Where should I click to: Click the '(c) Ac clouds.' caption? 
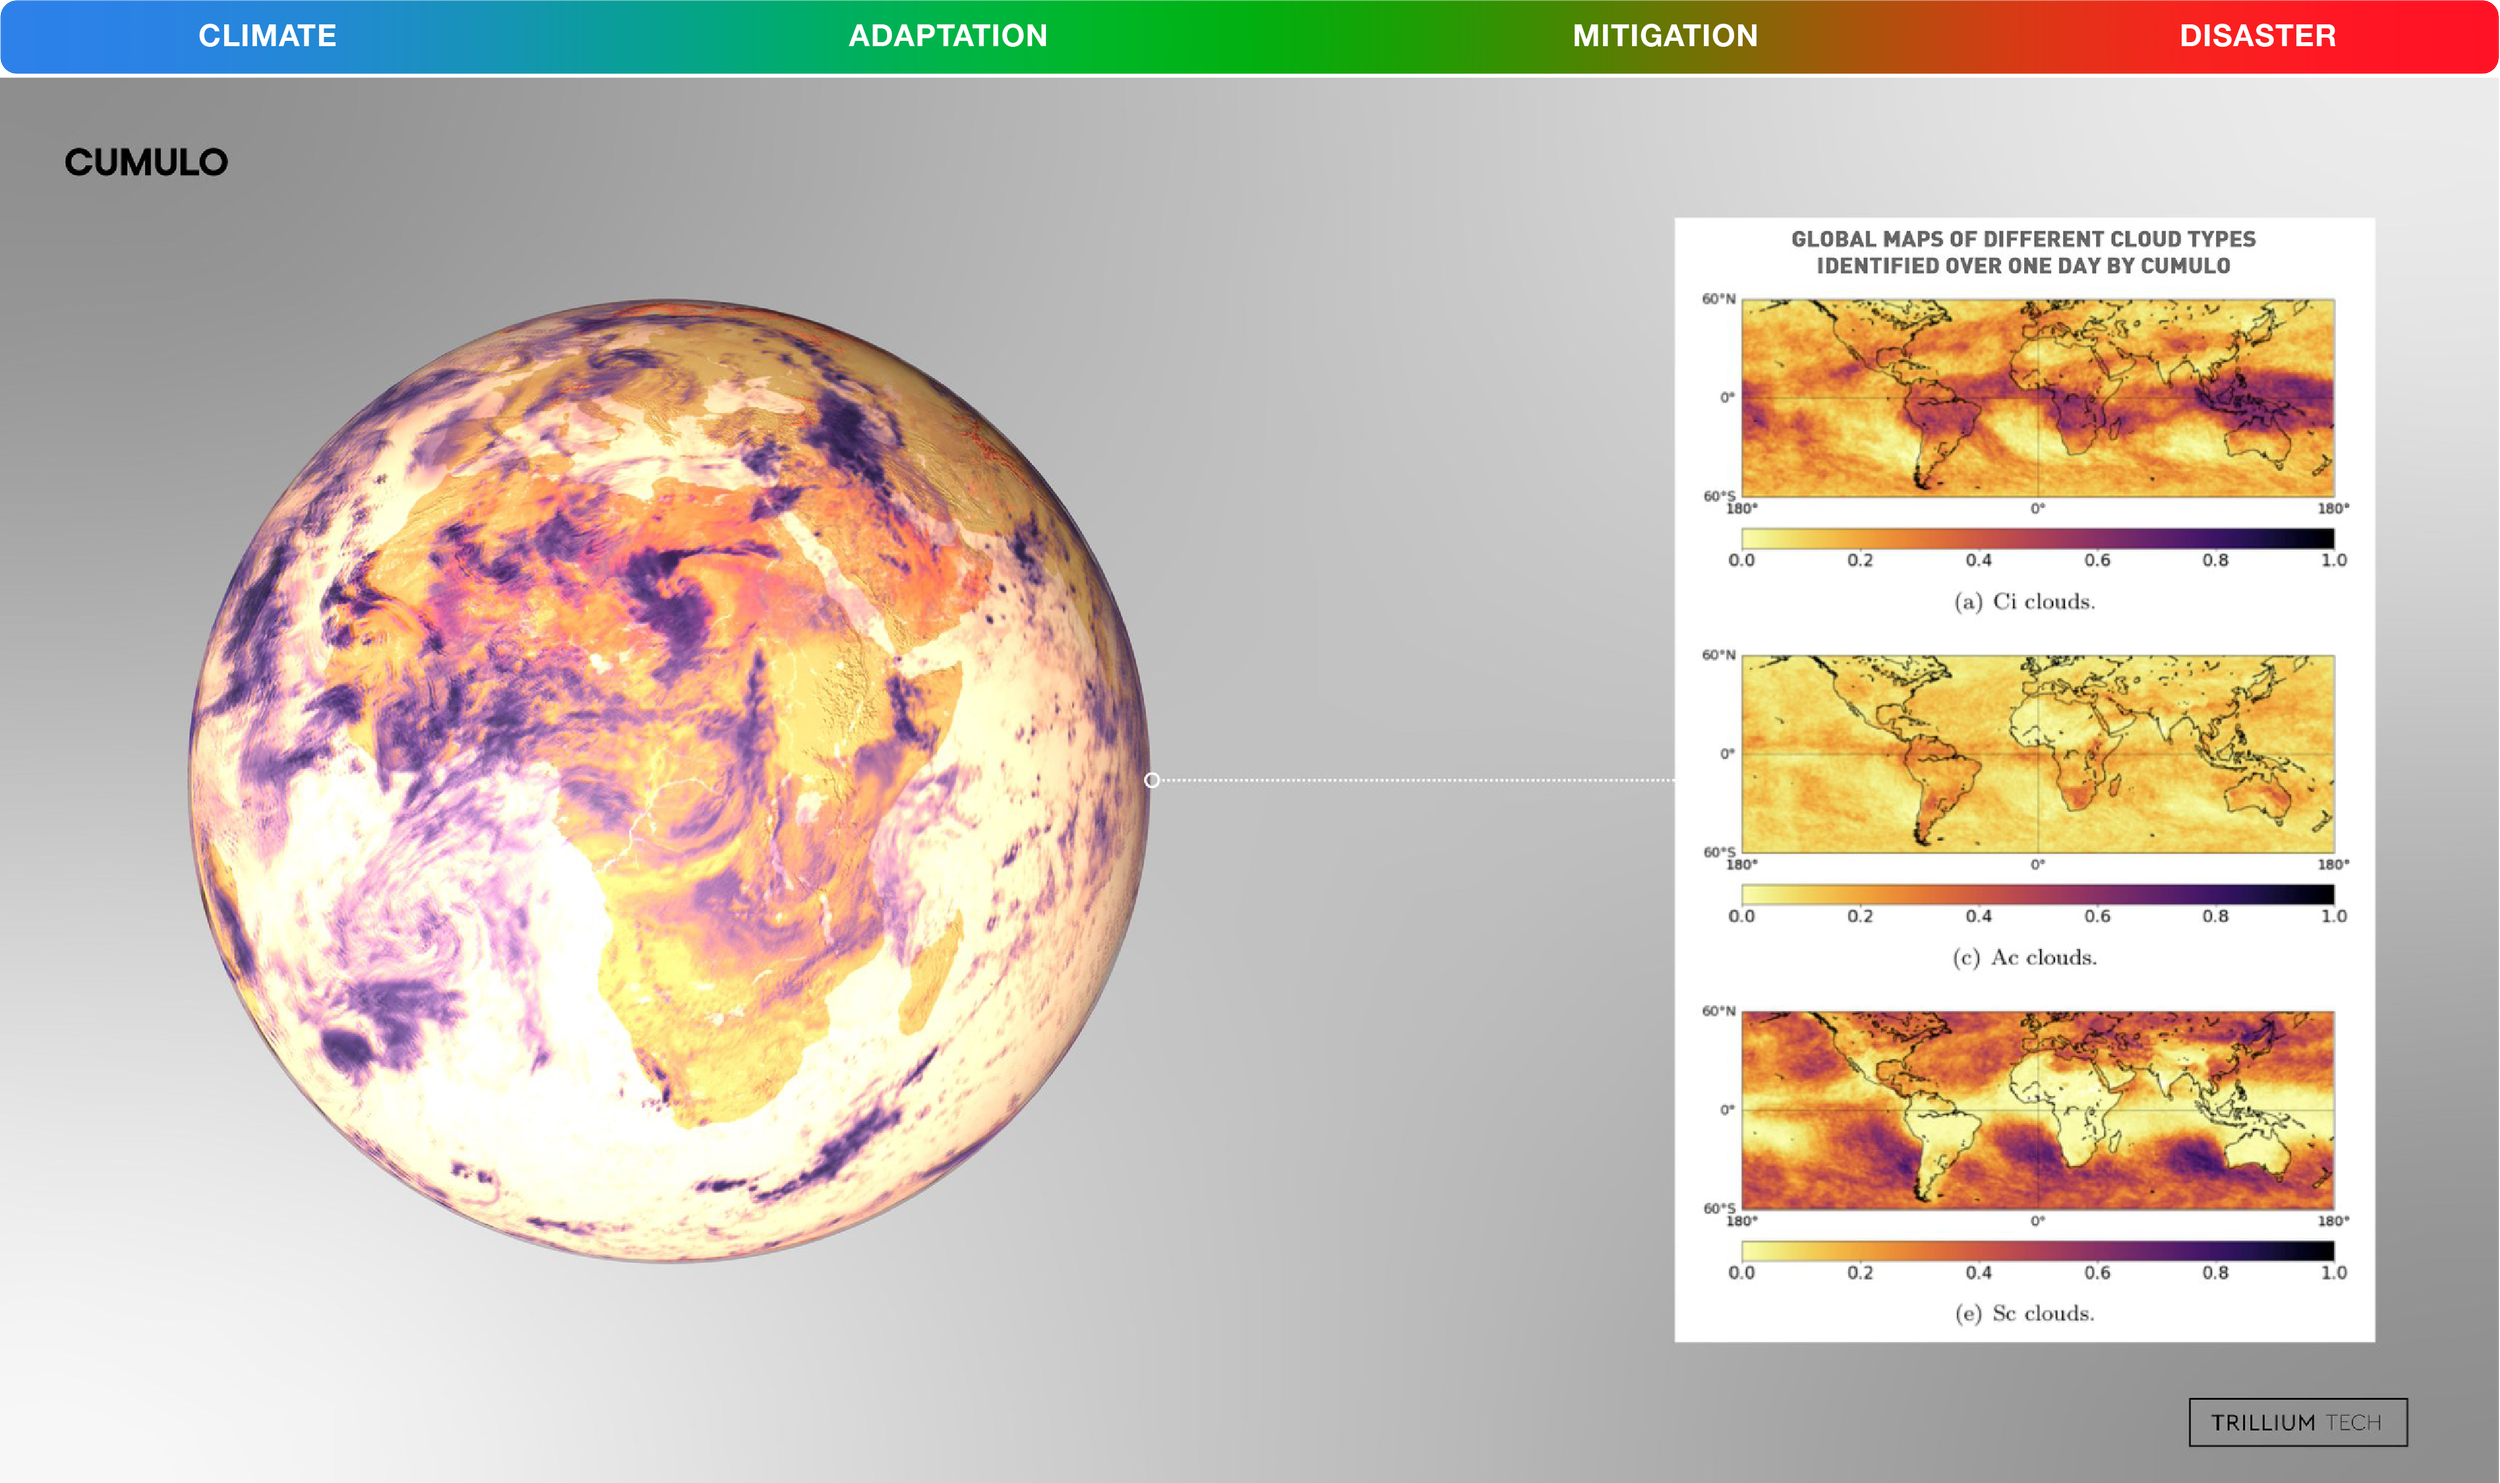point(2024,957)
